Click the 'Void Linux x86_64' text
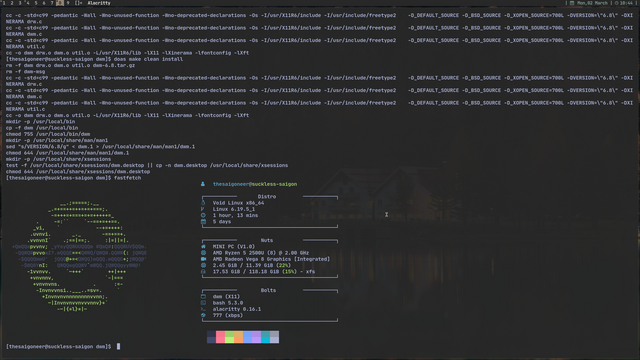The image size is (640, 360). [238, 203]
